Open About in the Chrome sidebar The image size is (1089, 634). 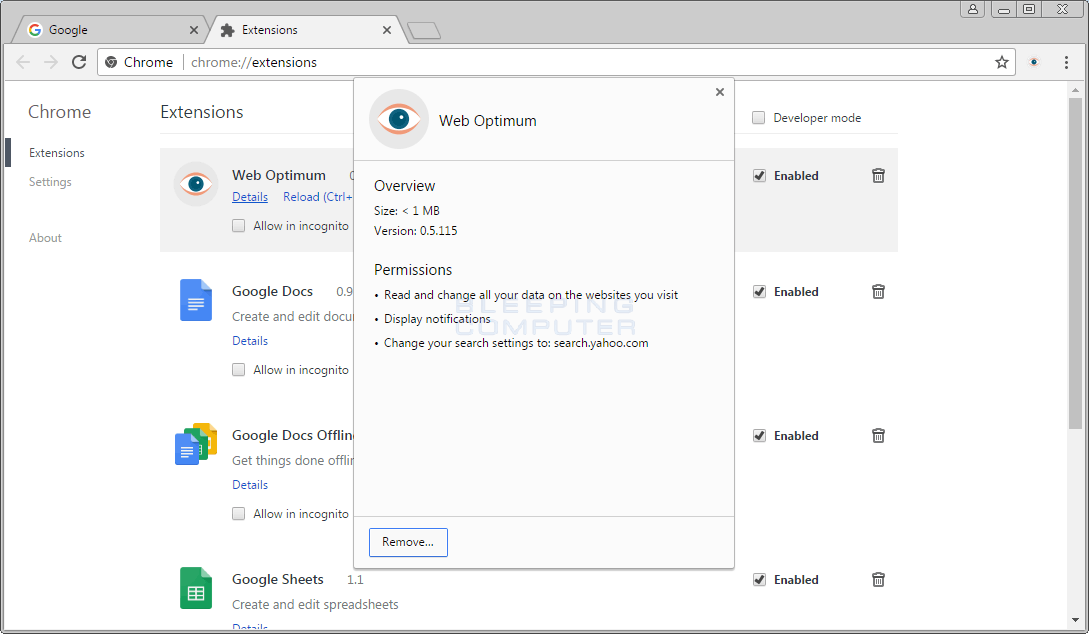[x=45, y=237]
